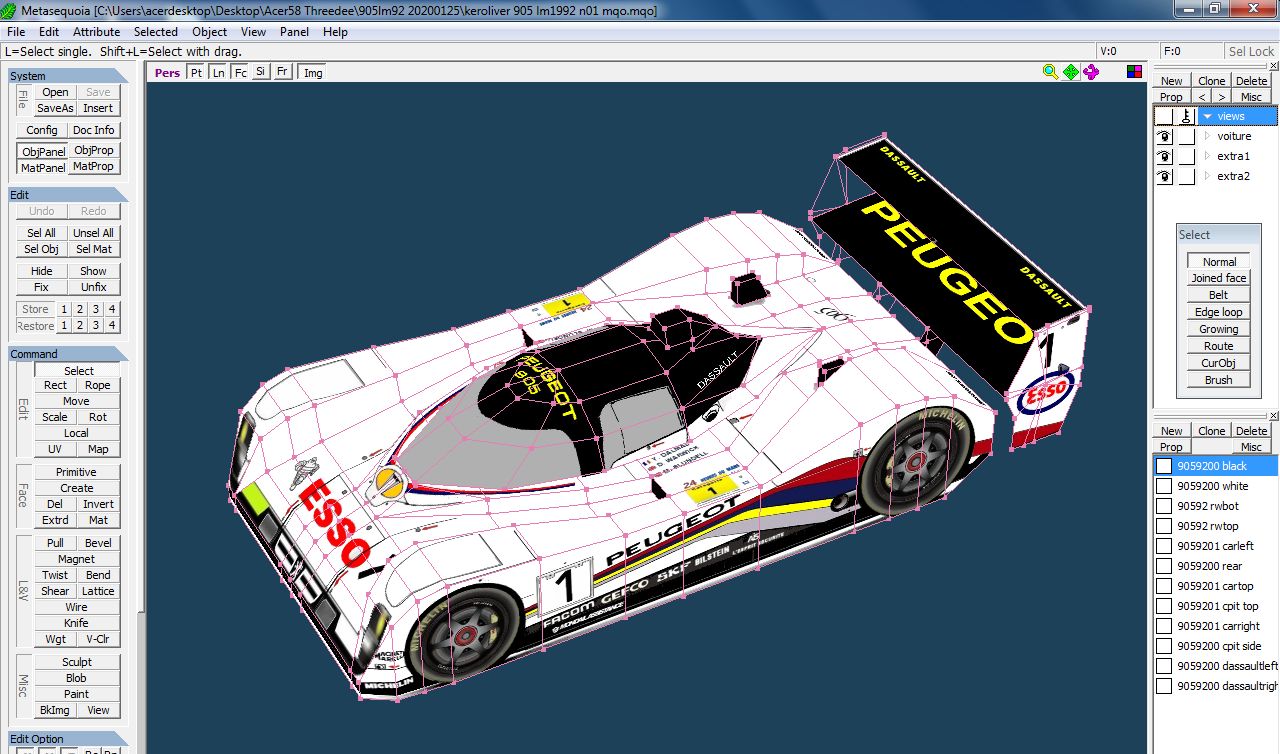Open the Selected menu

click(156, 32)
